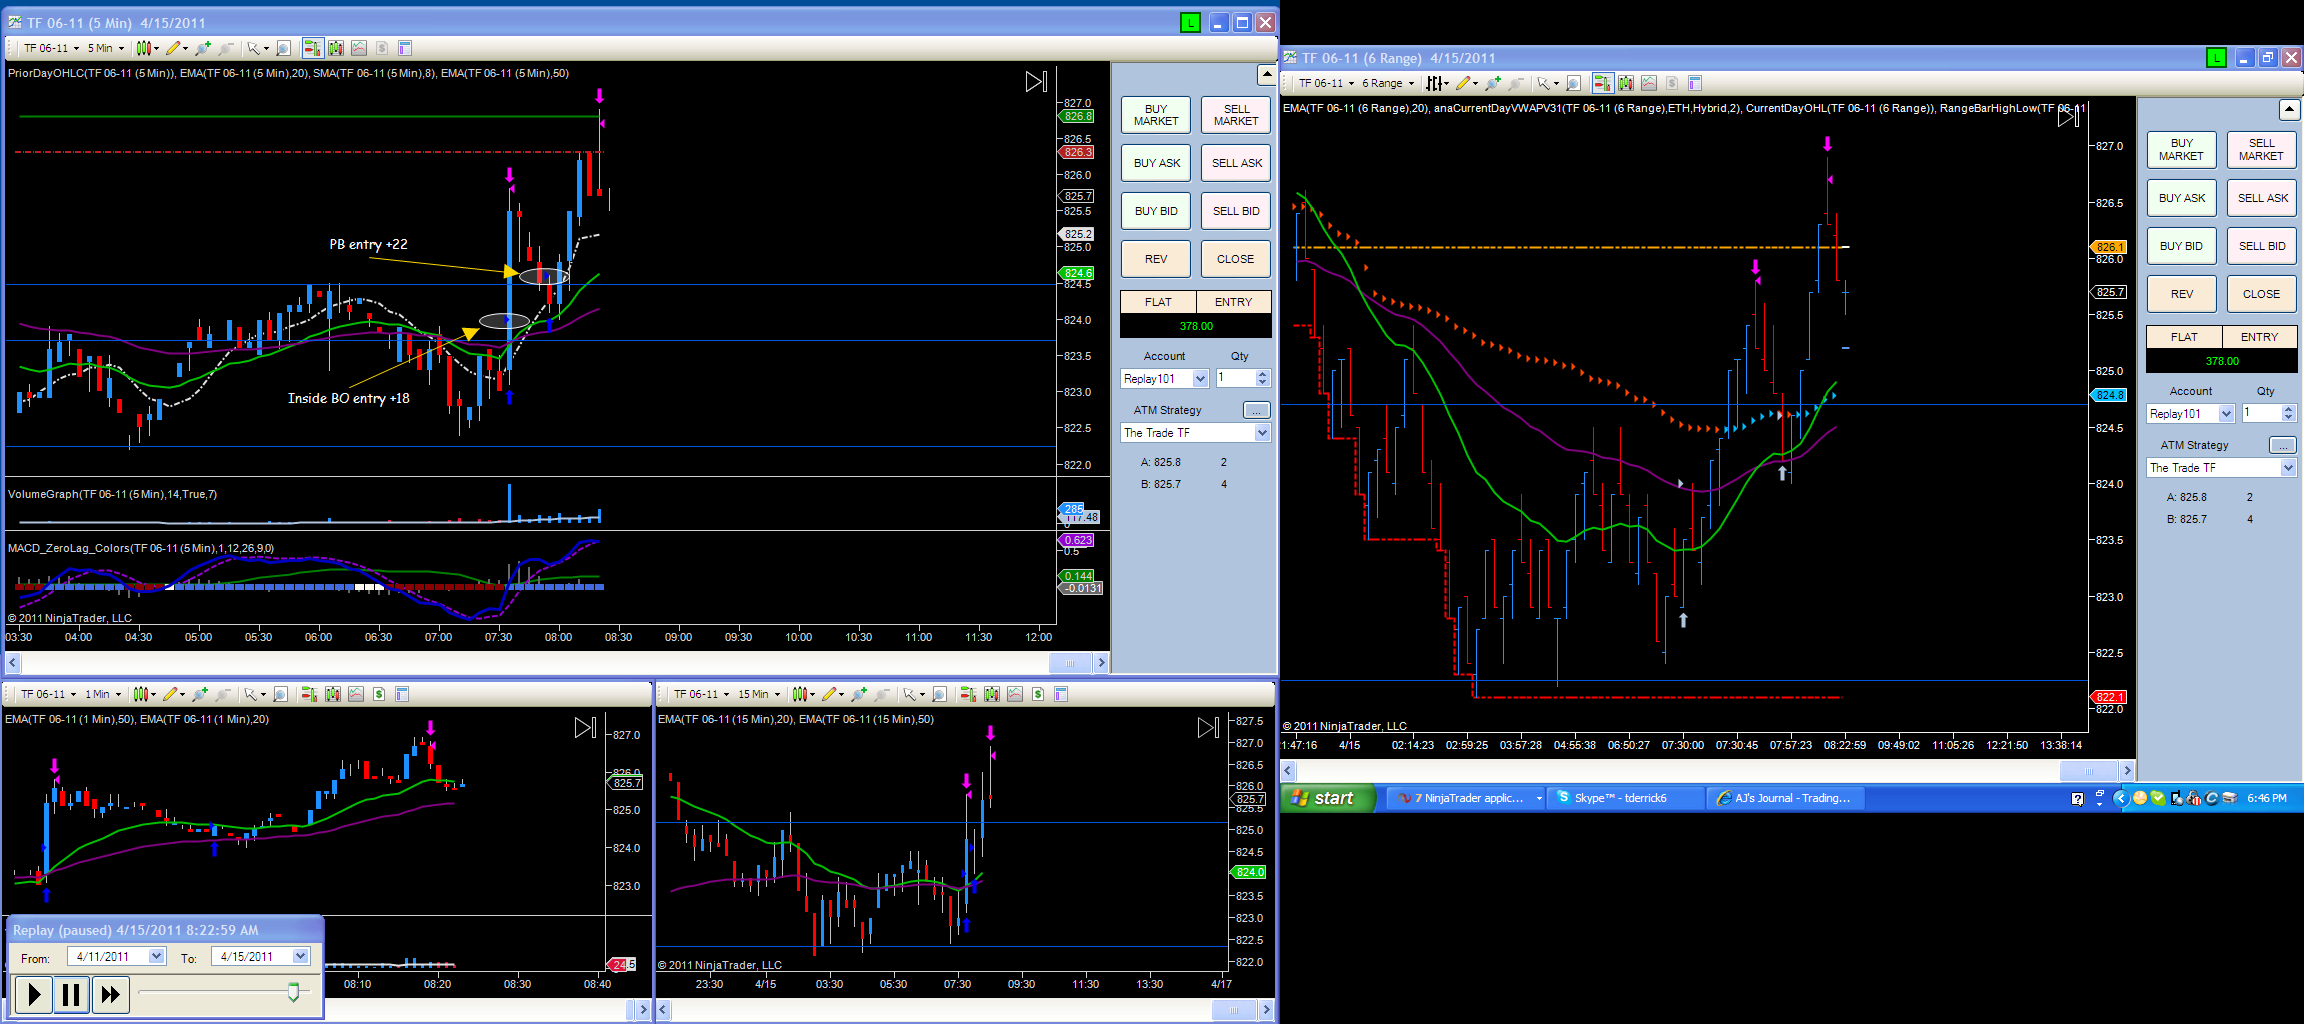The width and height of the screenshot is (2304, 1024).
Task: Jump to latest bar arrow on 5 Min chart
Action: tap(1037, 82)
